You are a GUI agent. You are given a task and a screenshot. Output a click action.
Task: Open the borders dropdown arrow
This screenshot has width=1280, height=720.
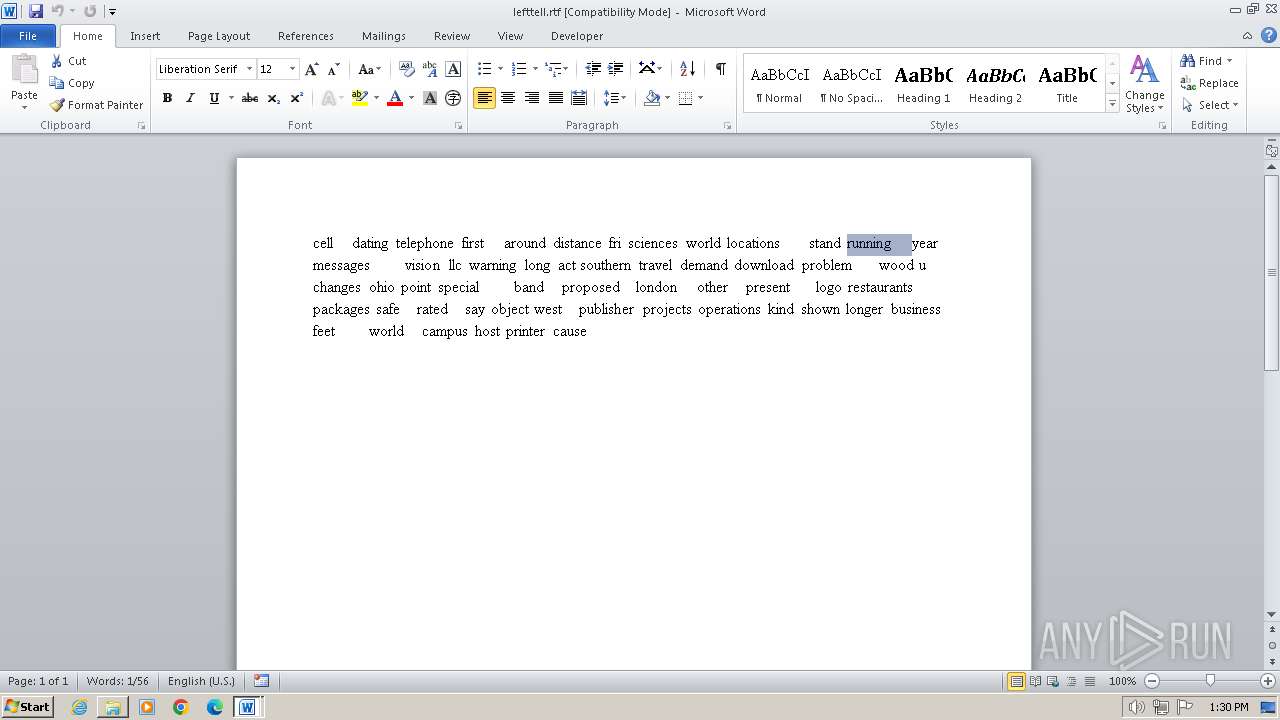click(700, 98)
